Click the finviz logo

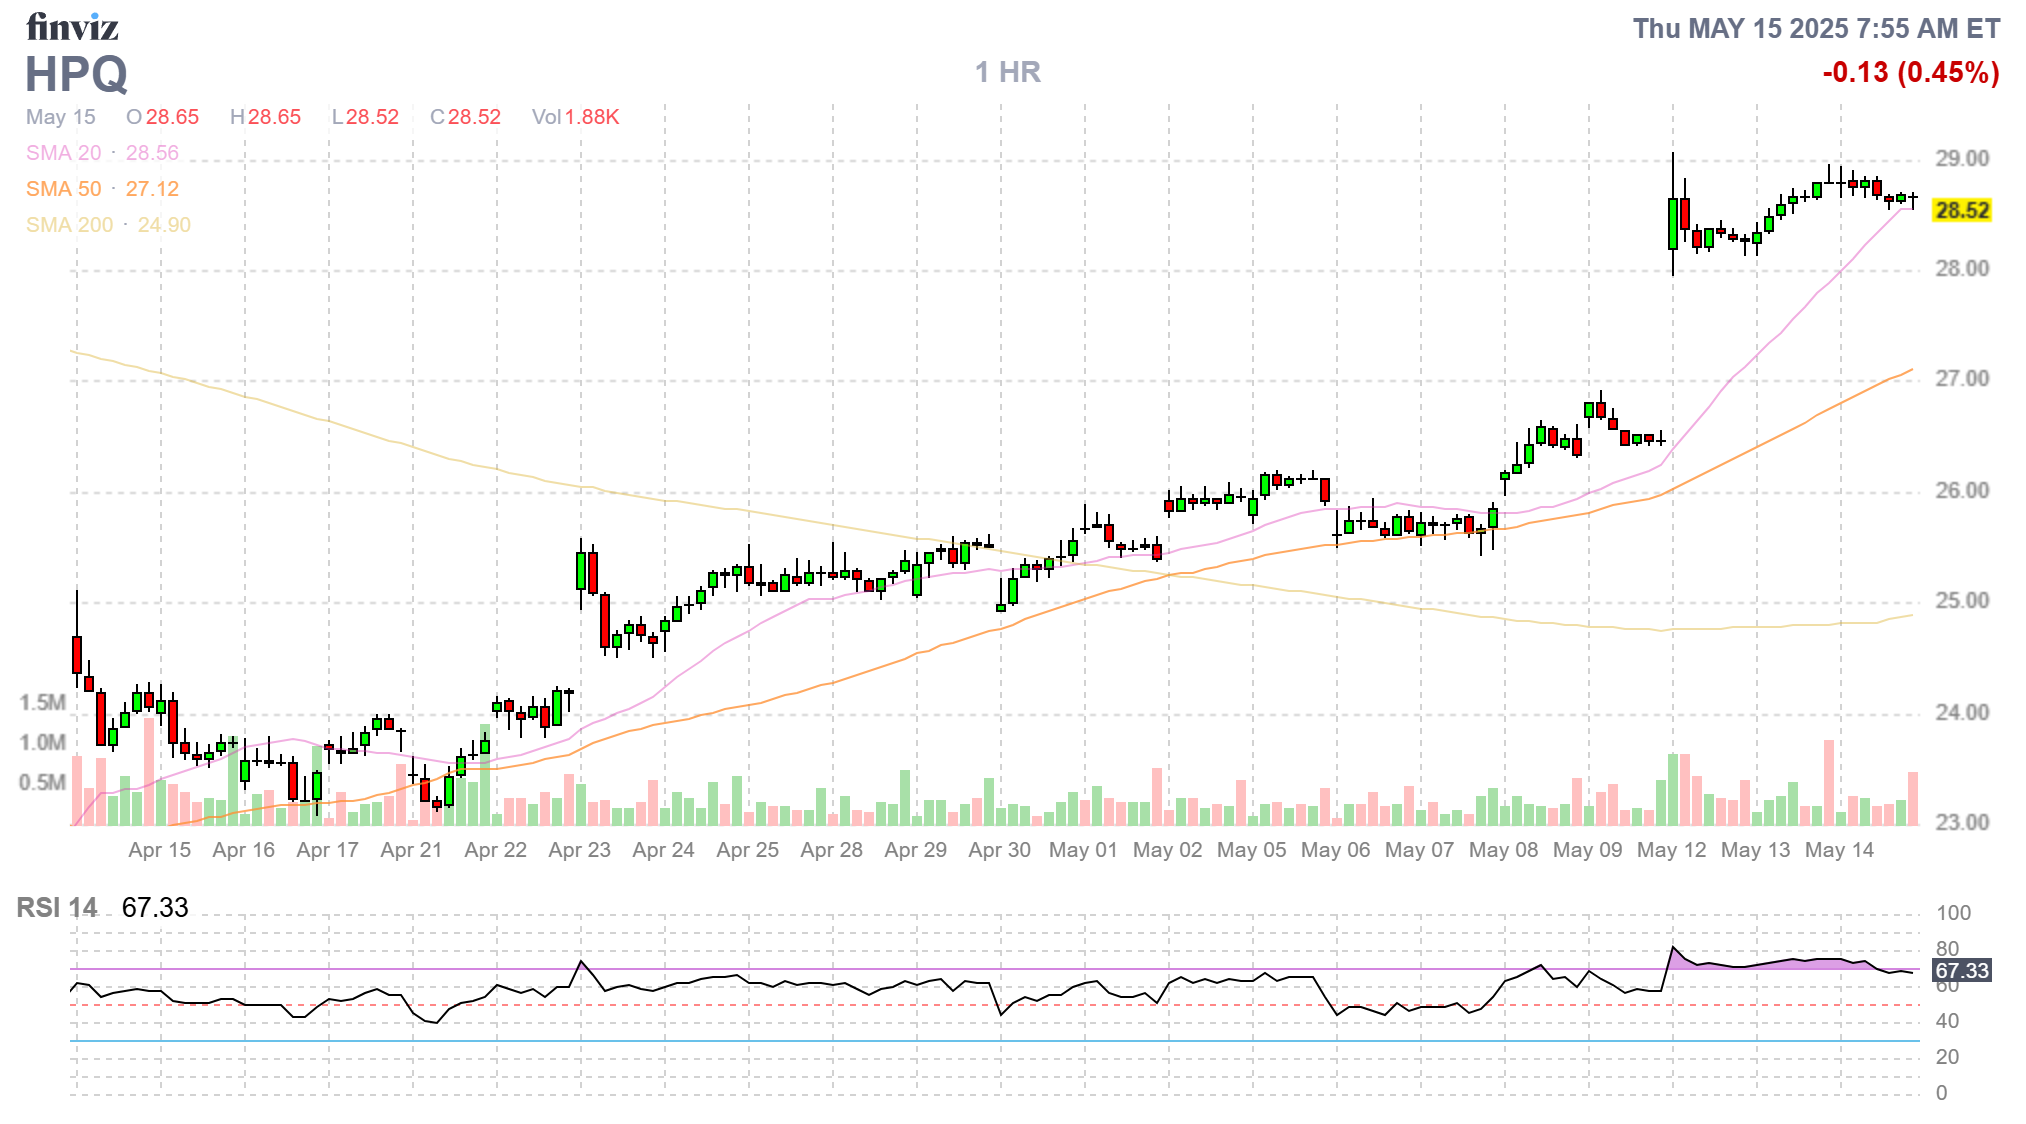[72, 27]
